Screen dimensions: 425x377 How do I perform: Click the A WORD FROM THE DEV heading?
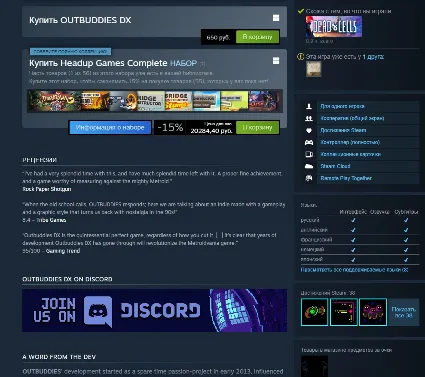coord(59,357)
